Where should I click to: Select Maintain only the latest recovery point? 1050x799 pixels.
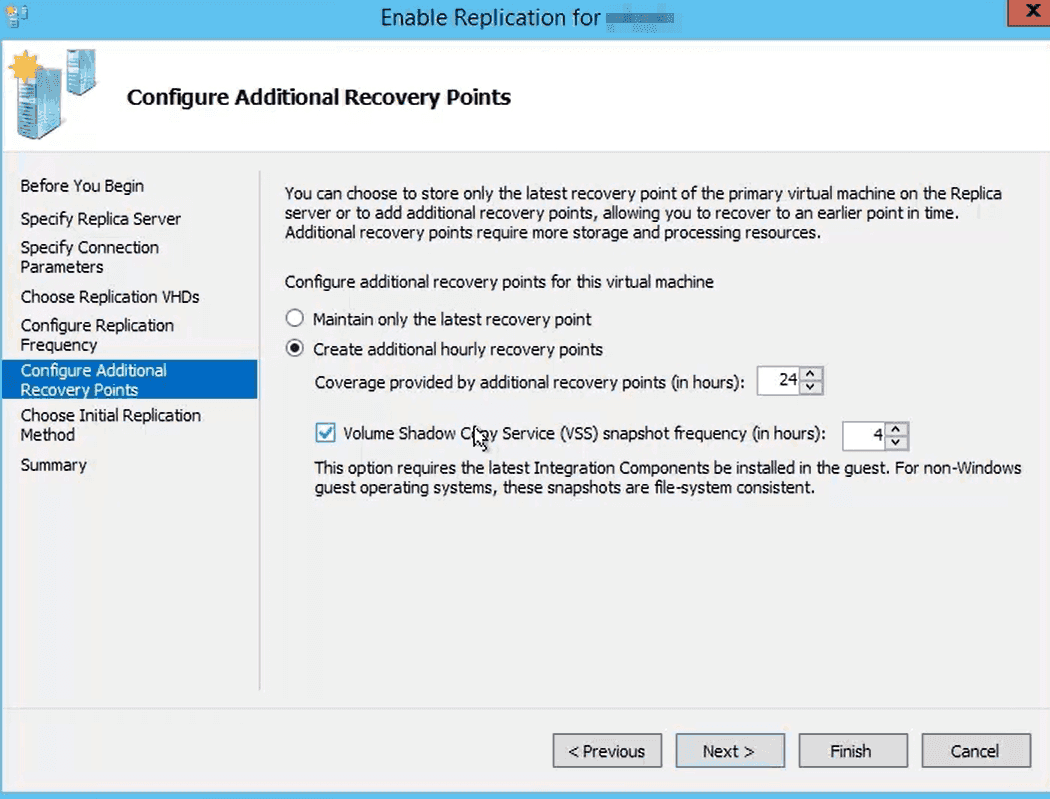click(x=294, y=319)
